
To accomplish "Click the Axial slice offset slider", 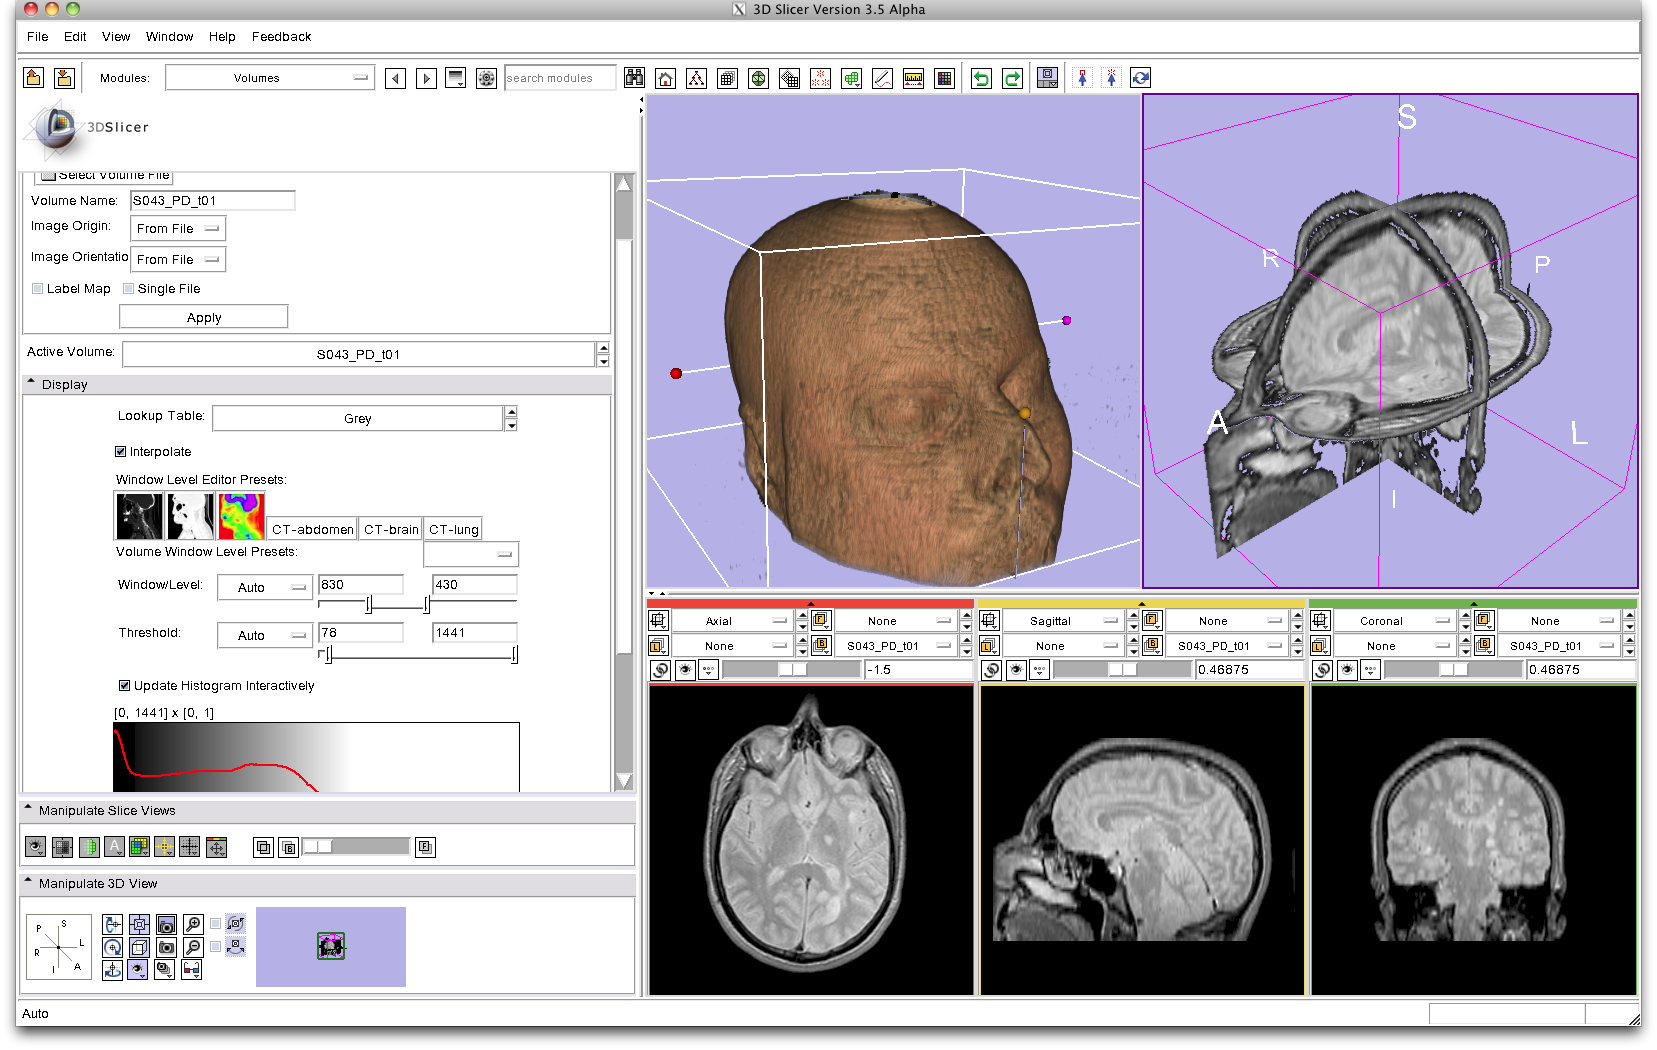I will [x=791, y=670].
